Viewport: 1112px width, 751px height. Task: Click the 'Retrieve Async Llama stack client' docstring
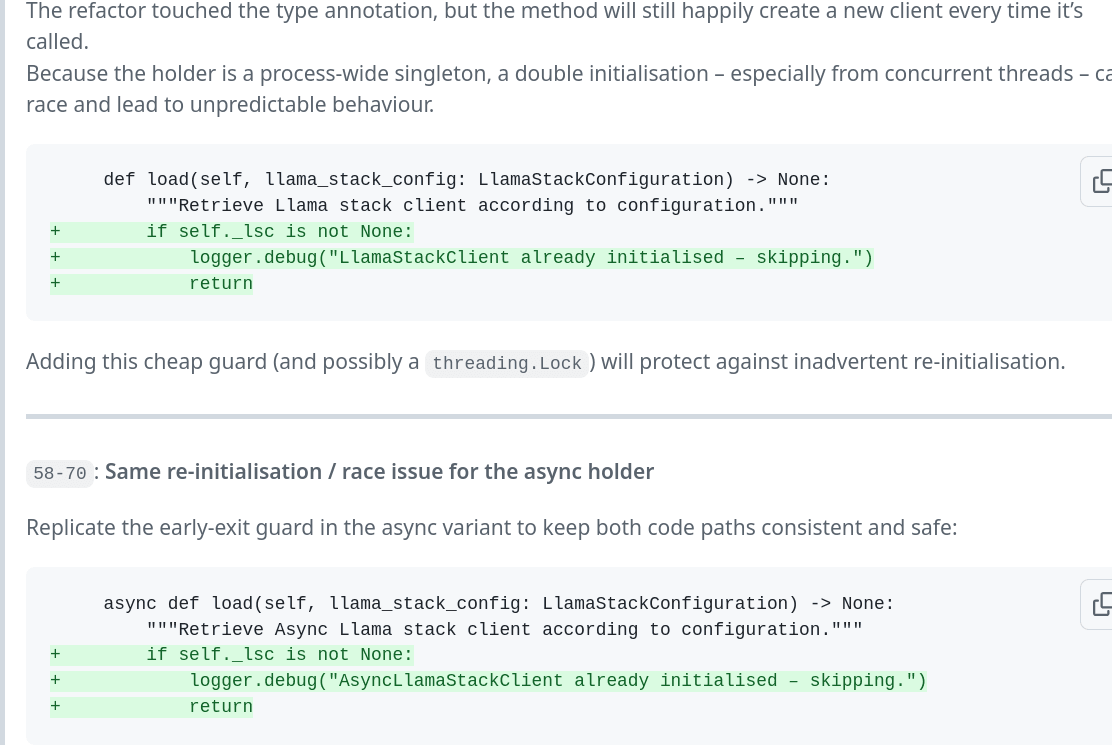pyautogui.click(x=504, y=630)
